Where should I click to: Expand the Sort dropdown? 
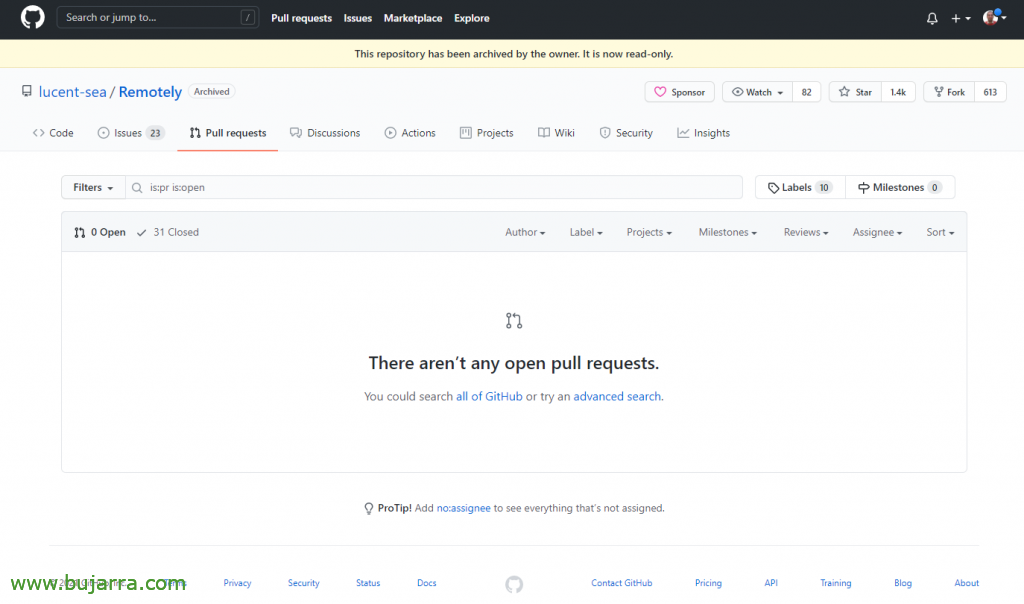click(939, 231)
